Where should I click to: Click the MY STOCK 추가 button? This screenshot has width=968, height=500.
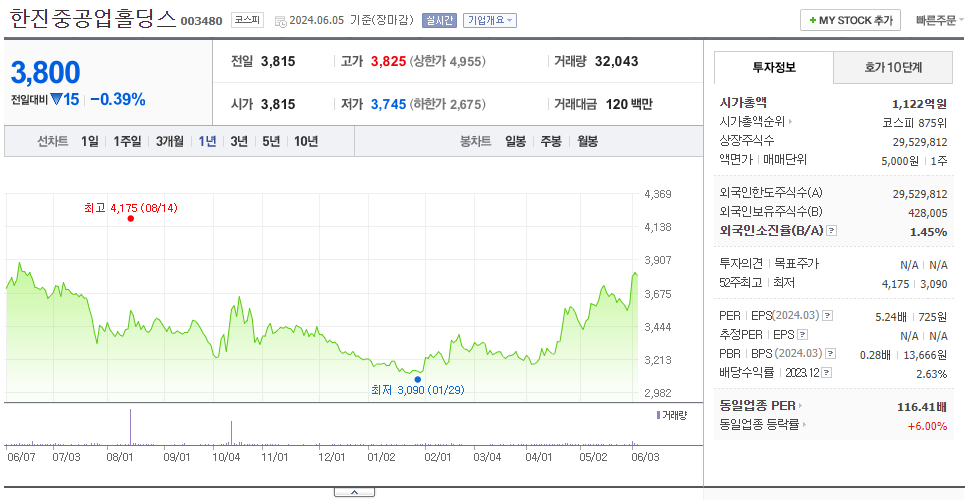click(850, 20)
